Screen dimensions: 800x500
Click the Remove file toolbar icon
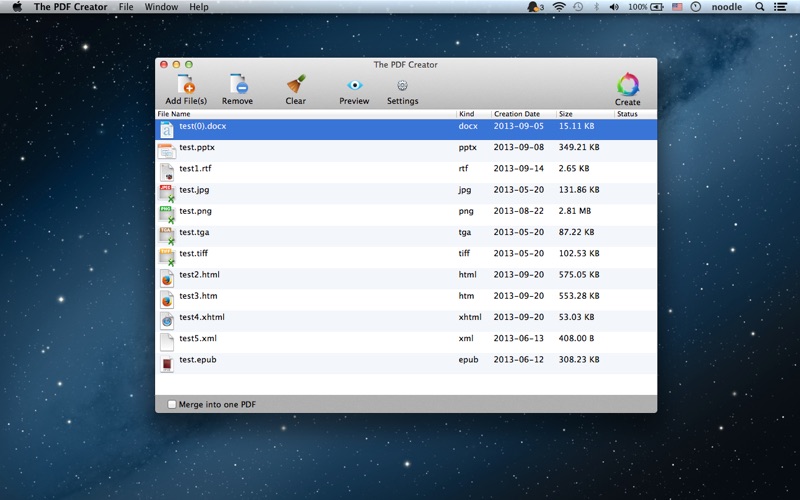click(238, 84)
